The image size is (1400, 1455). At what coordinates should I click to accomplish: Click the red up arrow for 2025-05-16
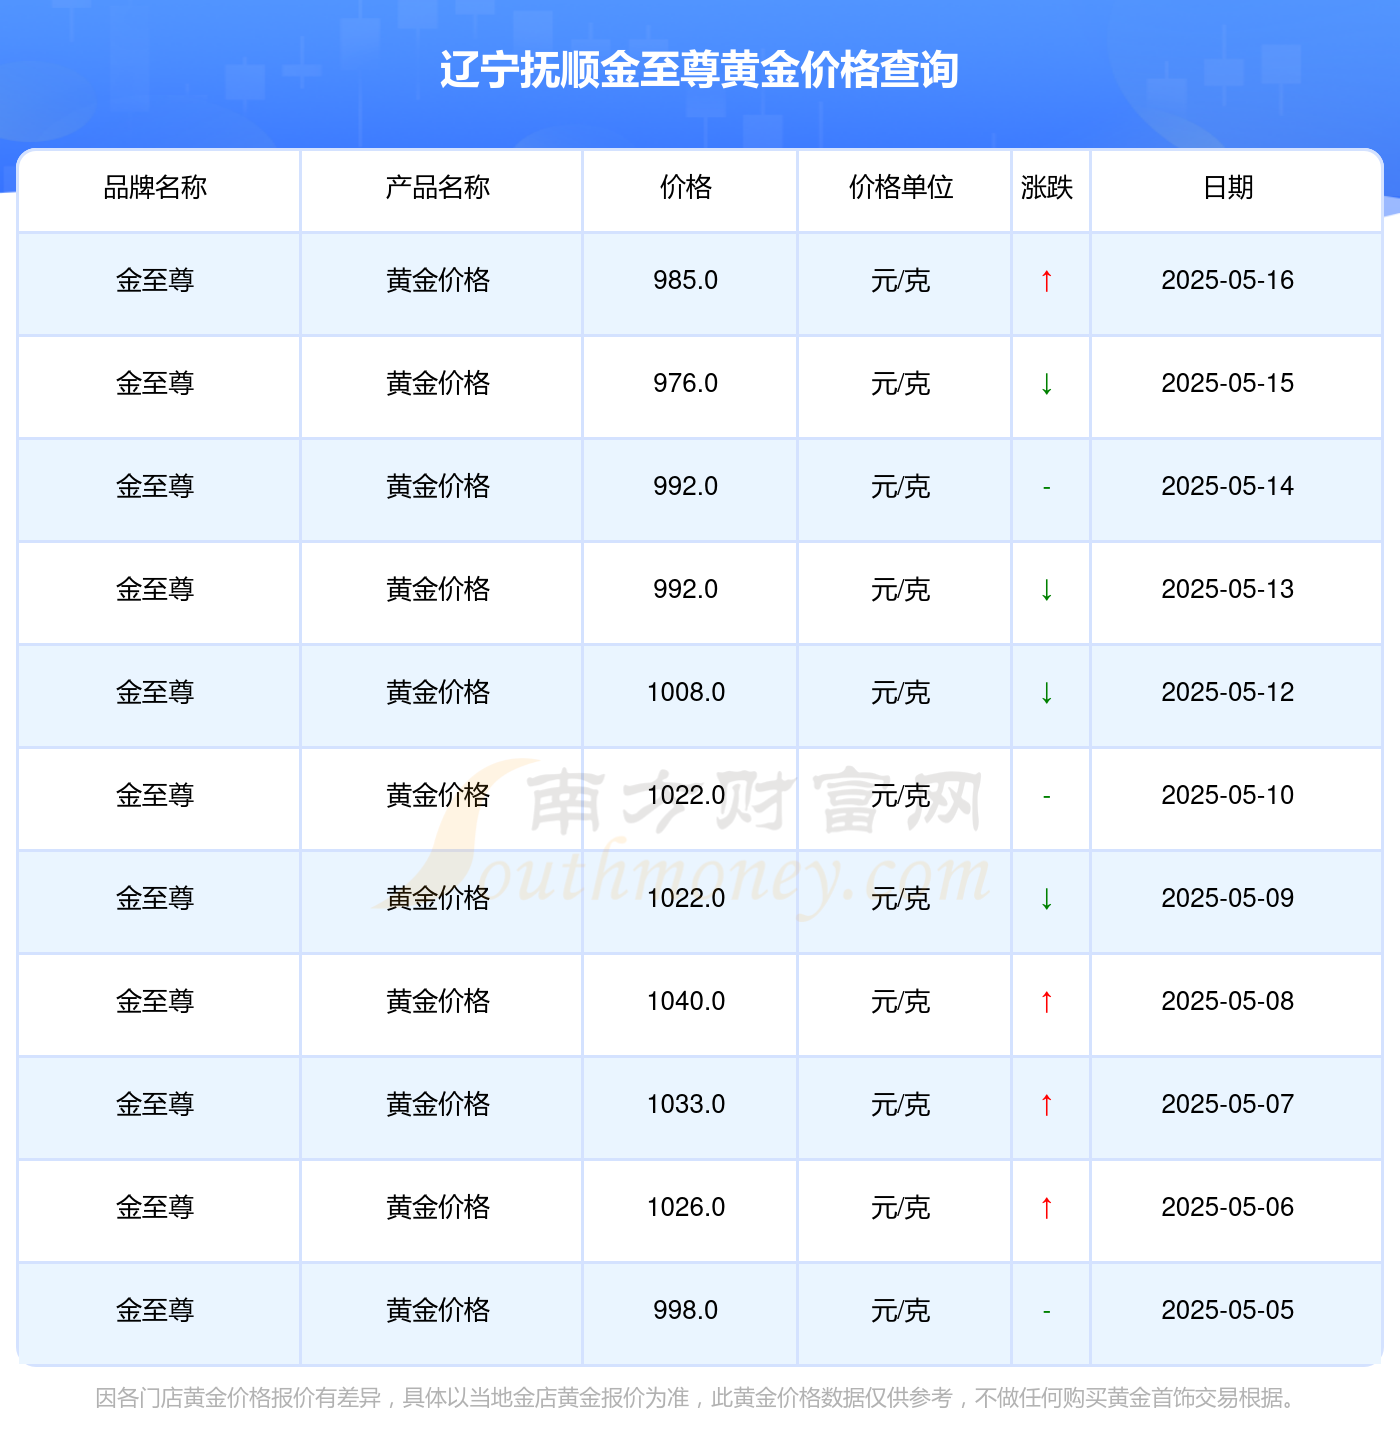coord(1046,281)
